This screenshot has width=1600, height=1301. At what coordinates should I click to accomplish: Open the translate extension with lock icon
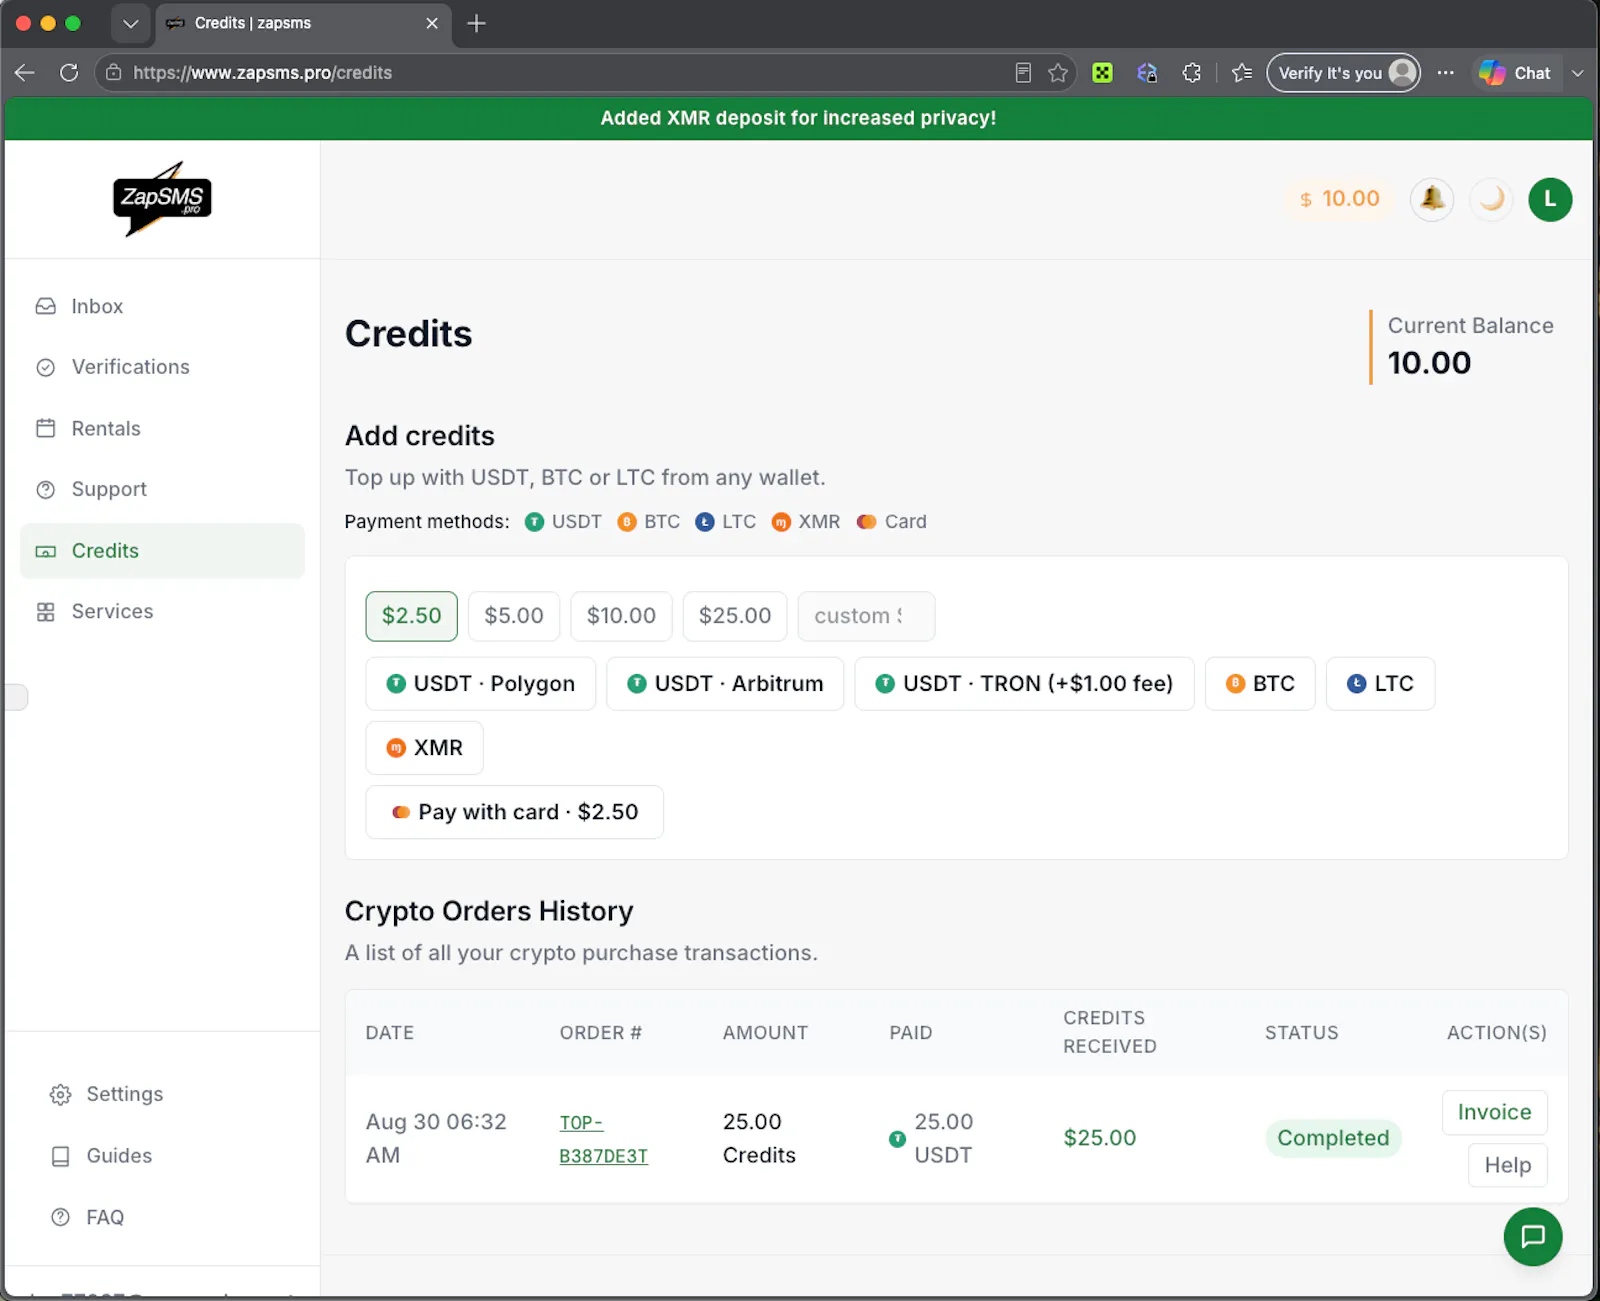[1147, 73]
